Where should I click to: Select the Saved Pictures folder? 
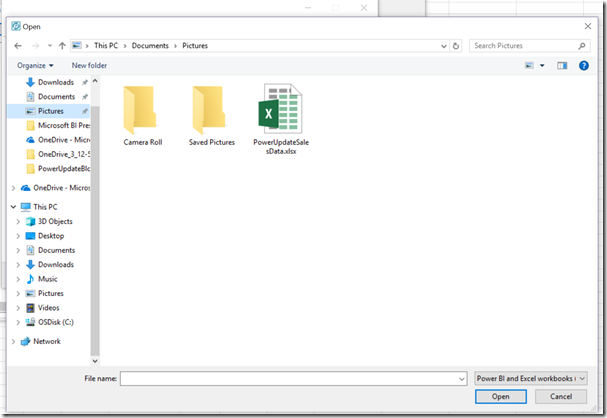pos(212,116)
